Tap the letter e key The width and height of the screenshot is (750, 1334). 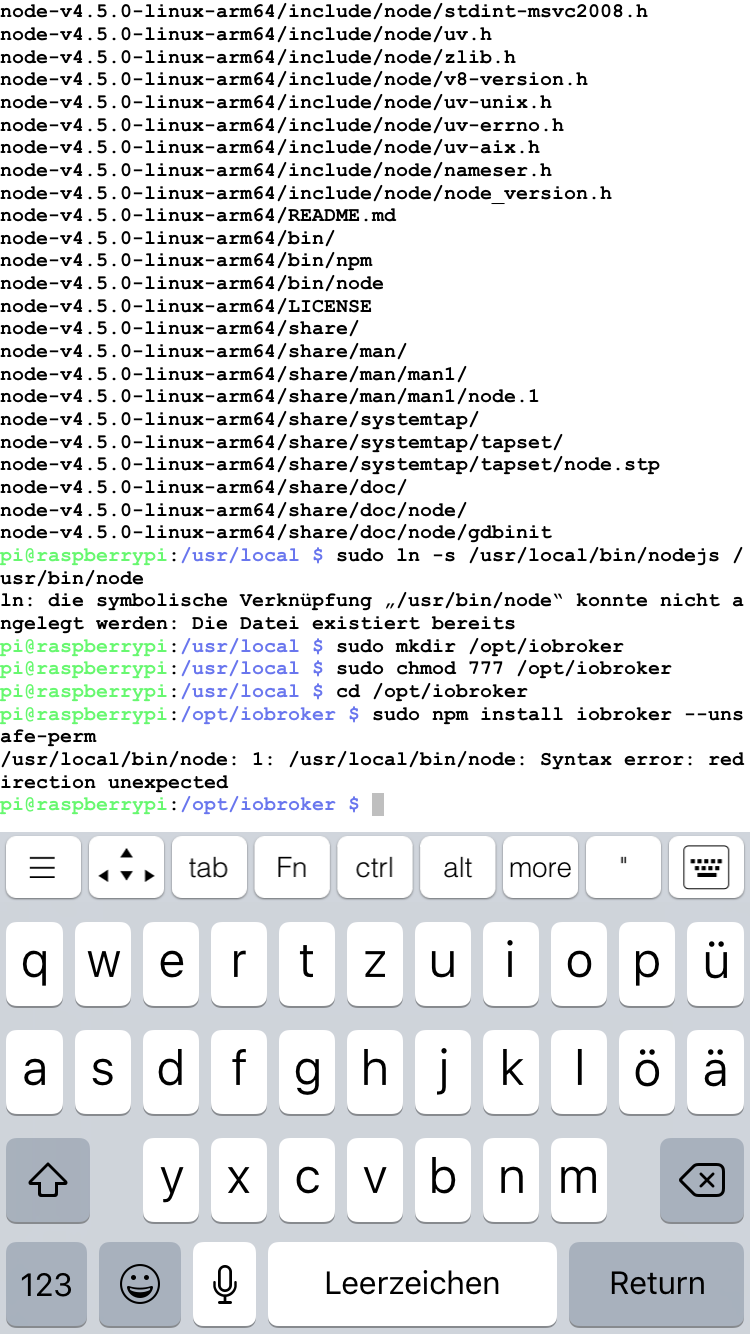pyautogui.click(x=171, y=964)
